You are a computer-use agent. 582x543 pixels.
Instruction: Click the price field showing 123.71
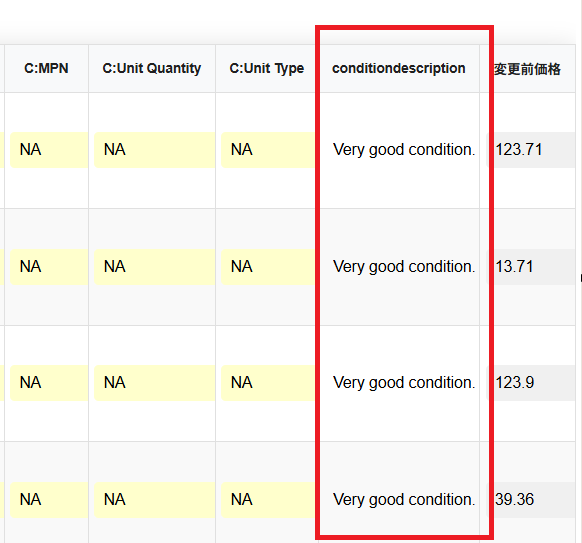click(531, 150)
